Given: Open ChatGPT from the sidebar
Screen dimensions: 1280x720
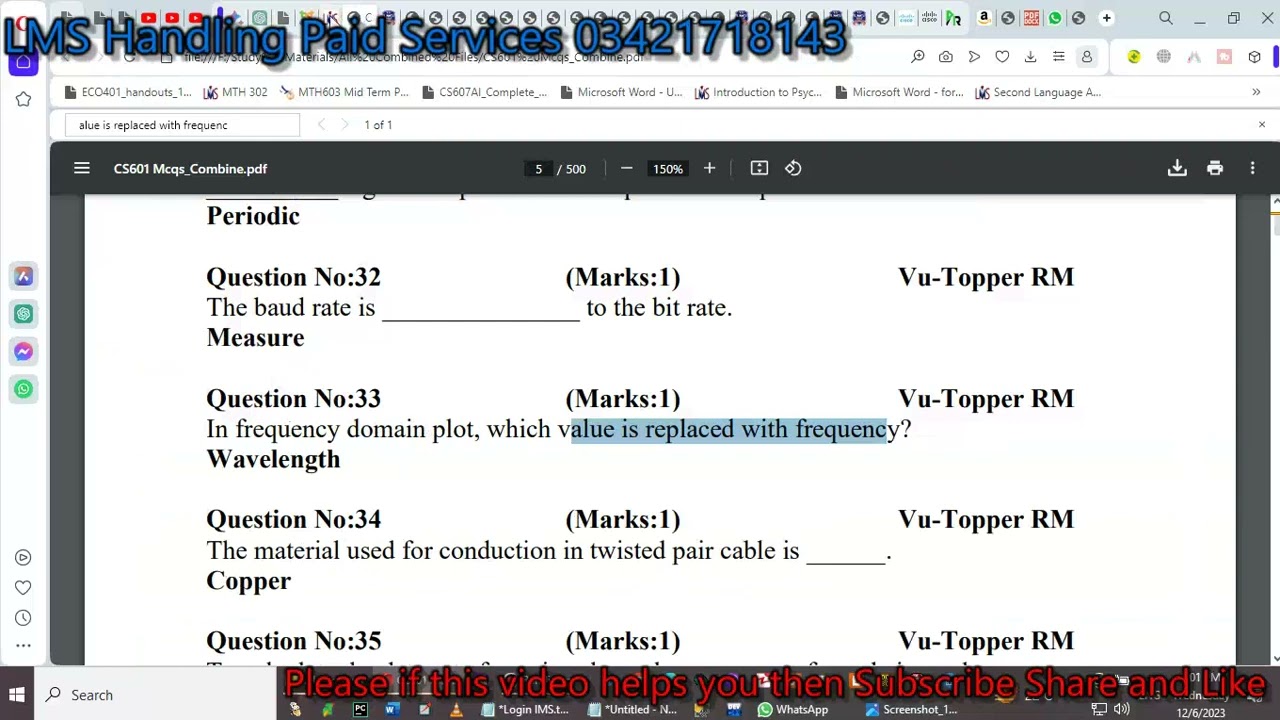Looking at the screenshot, I should pos(23,314).
